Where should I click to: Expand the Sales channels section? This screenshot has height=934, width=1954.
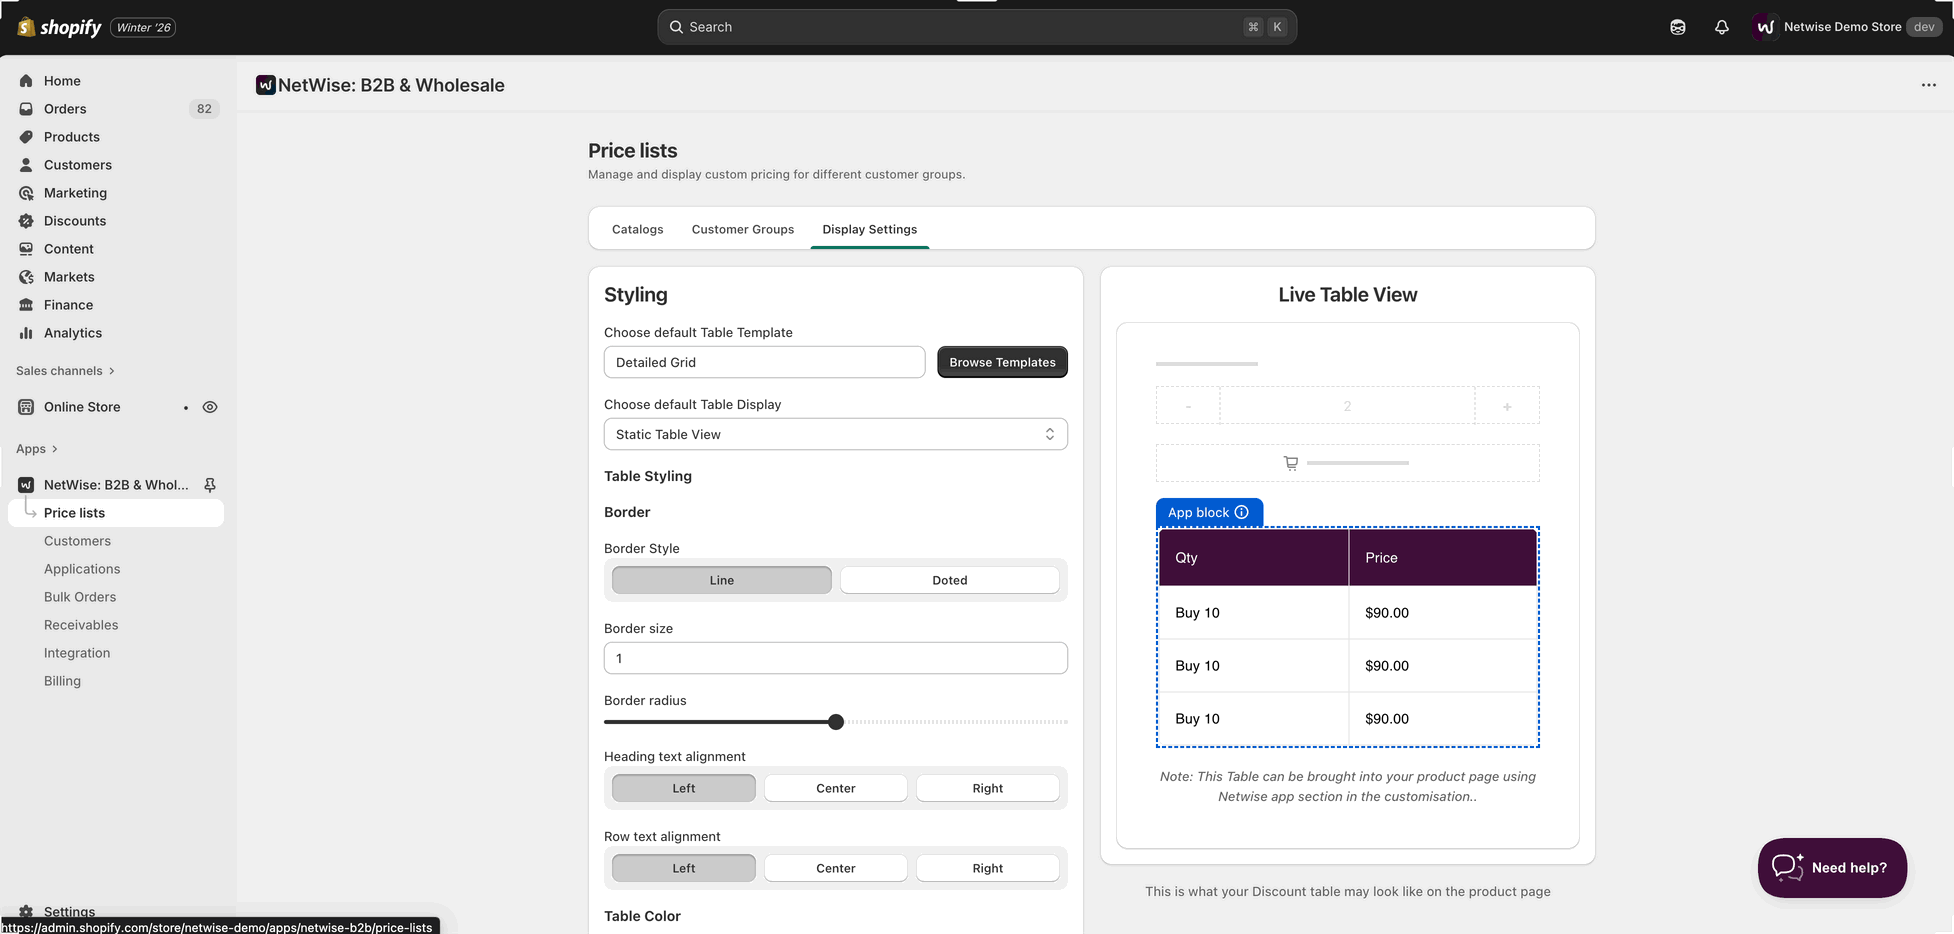pos(66,371)
